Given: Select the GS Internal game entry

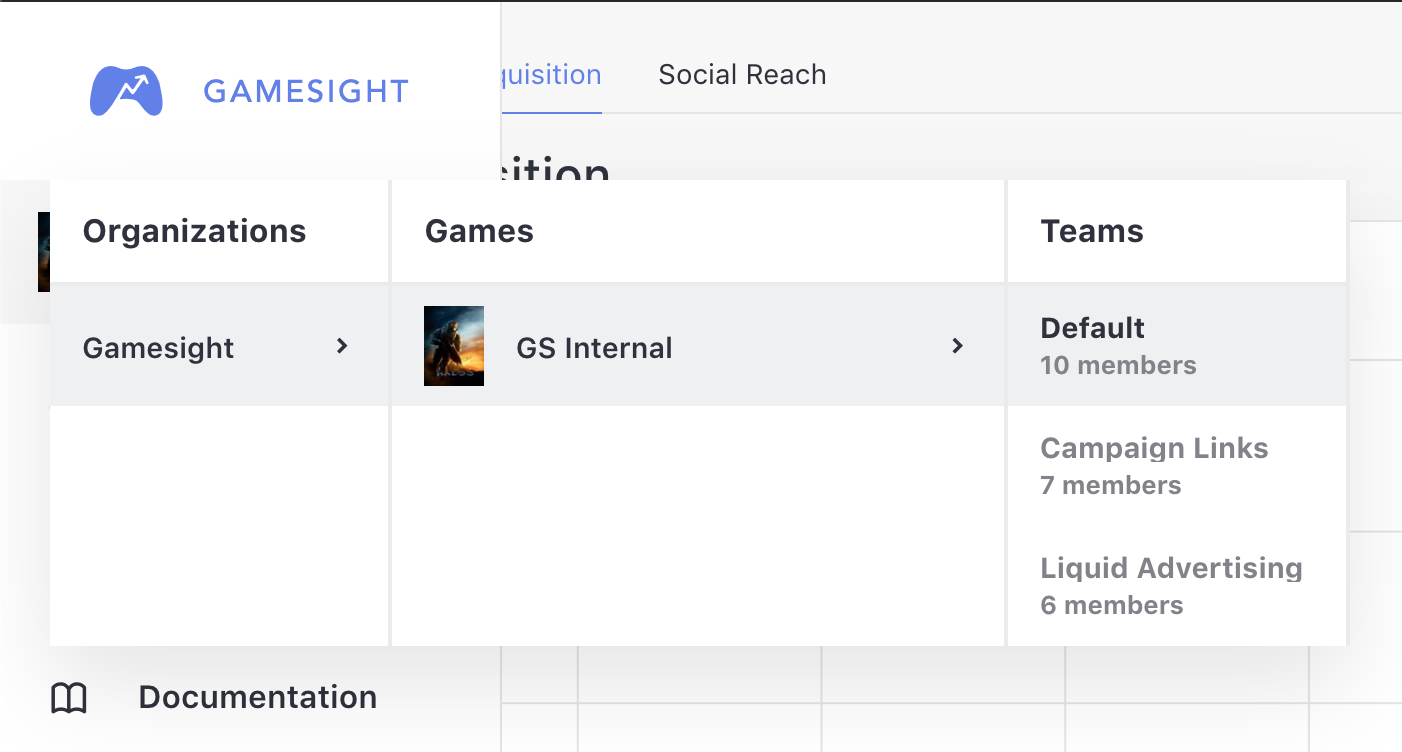Looking at the screenshot, I should pyautogui.click(x=594, y=348).
